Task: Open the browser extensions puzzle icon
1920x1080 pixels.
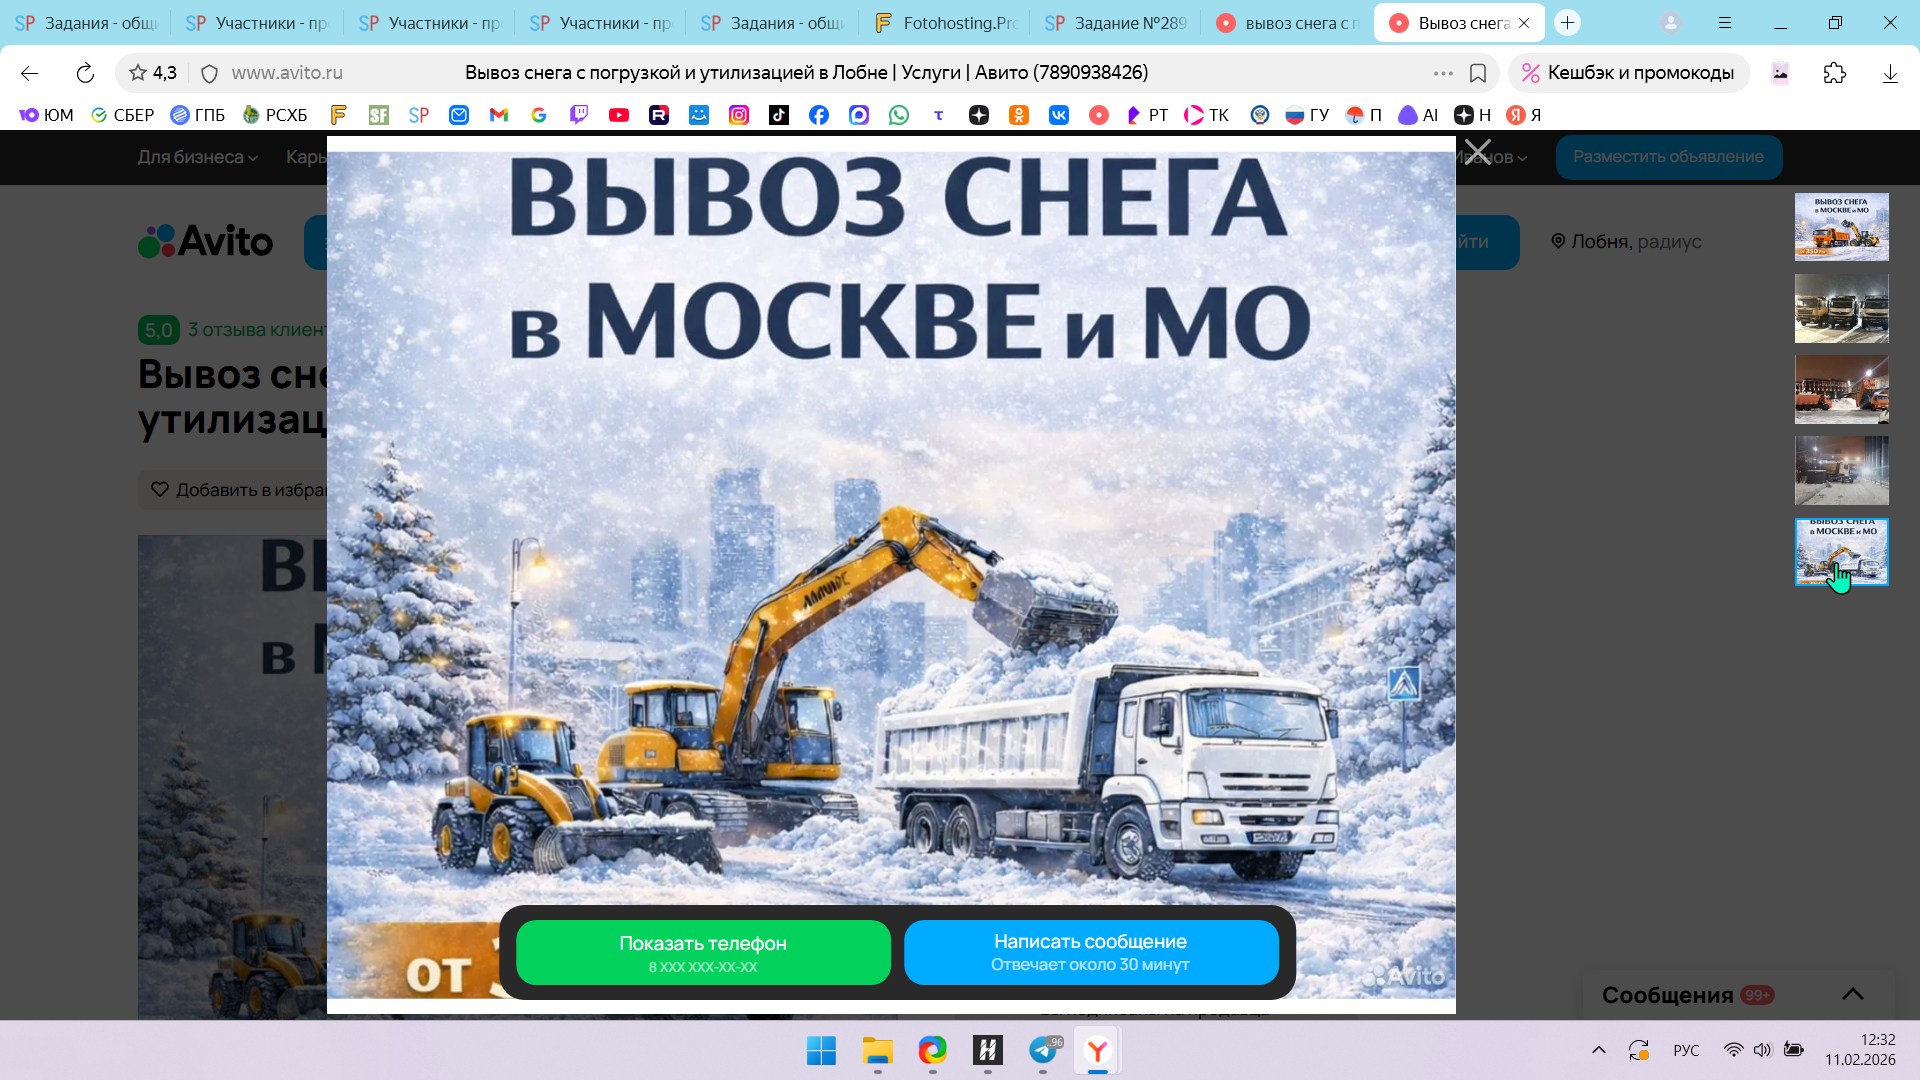Action: click(x=1834, y=73)
